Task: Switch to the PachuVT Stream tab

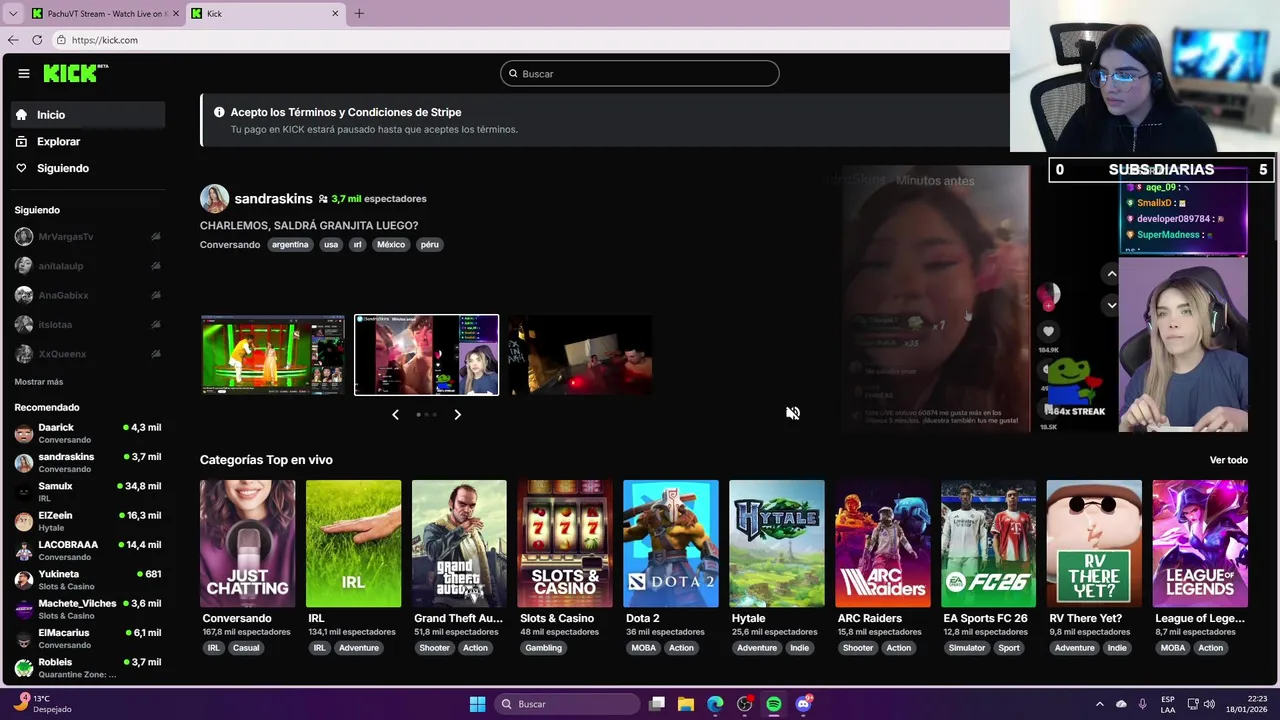Action: coord(105,13)
